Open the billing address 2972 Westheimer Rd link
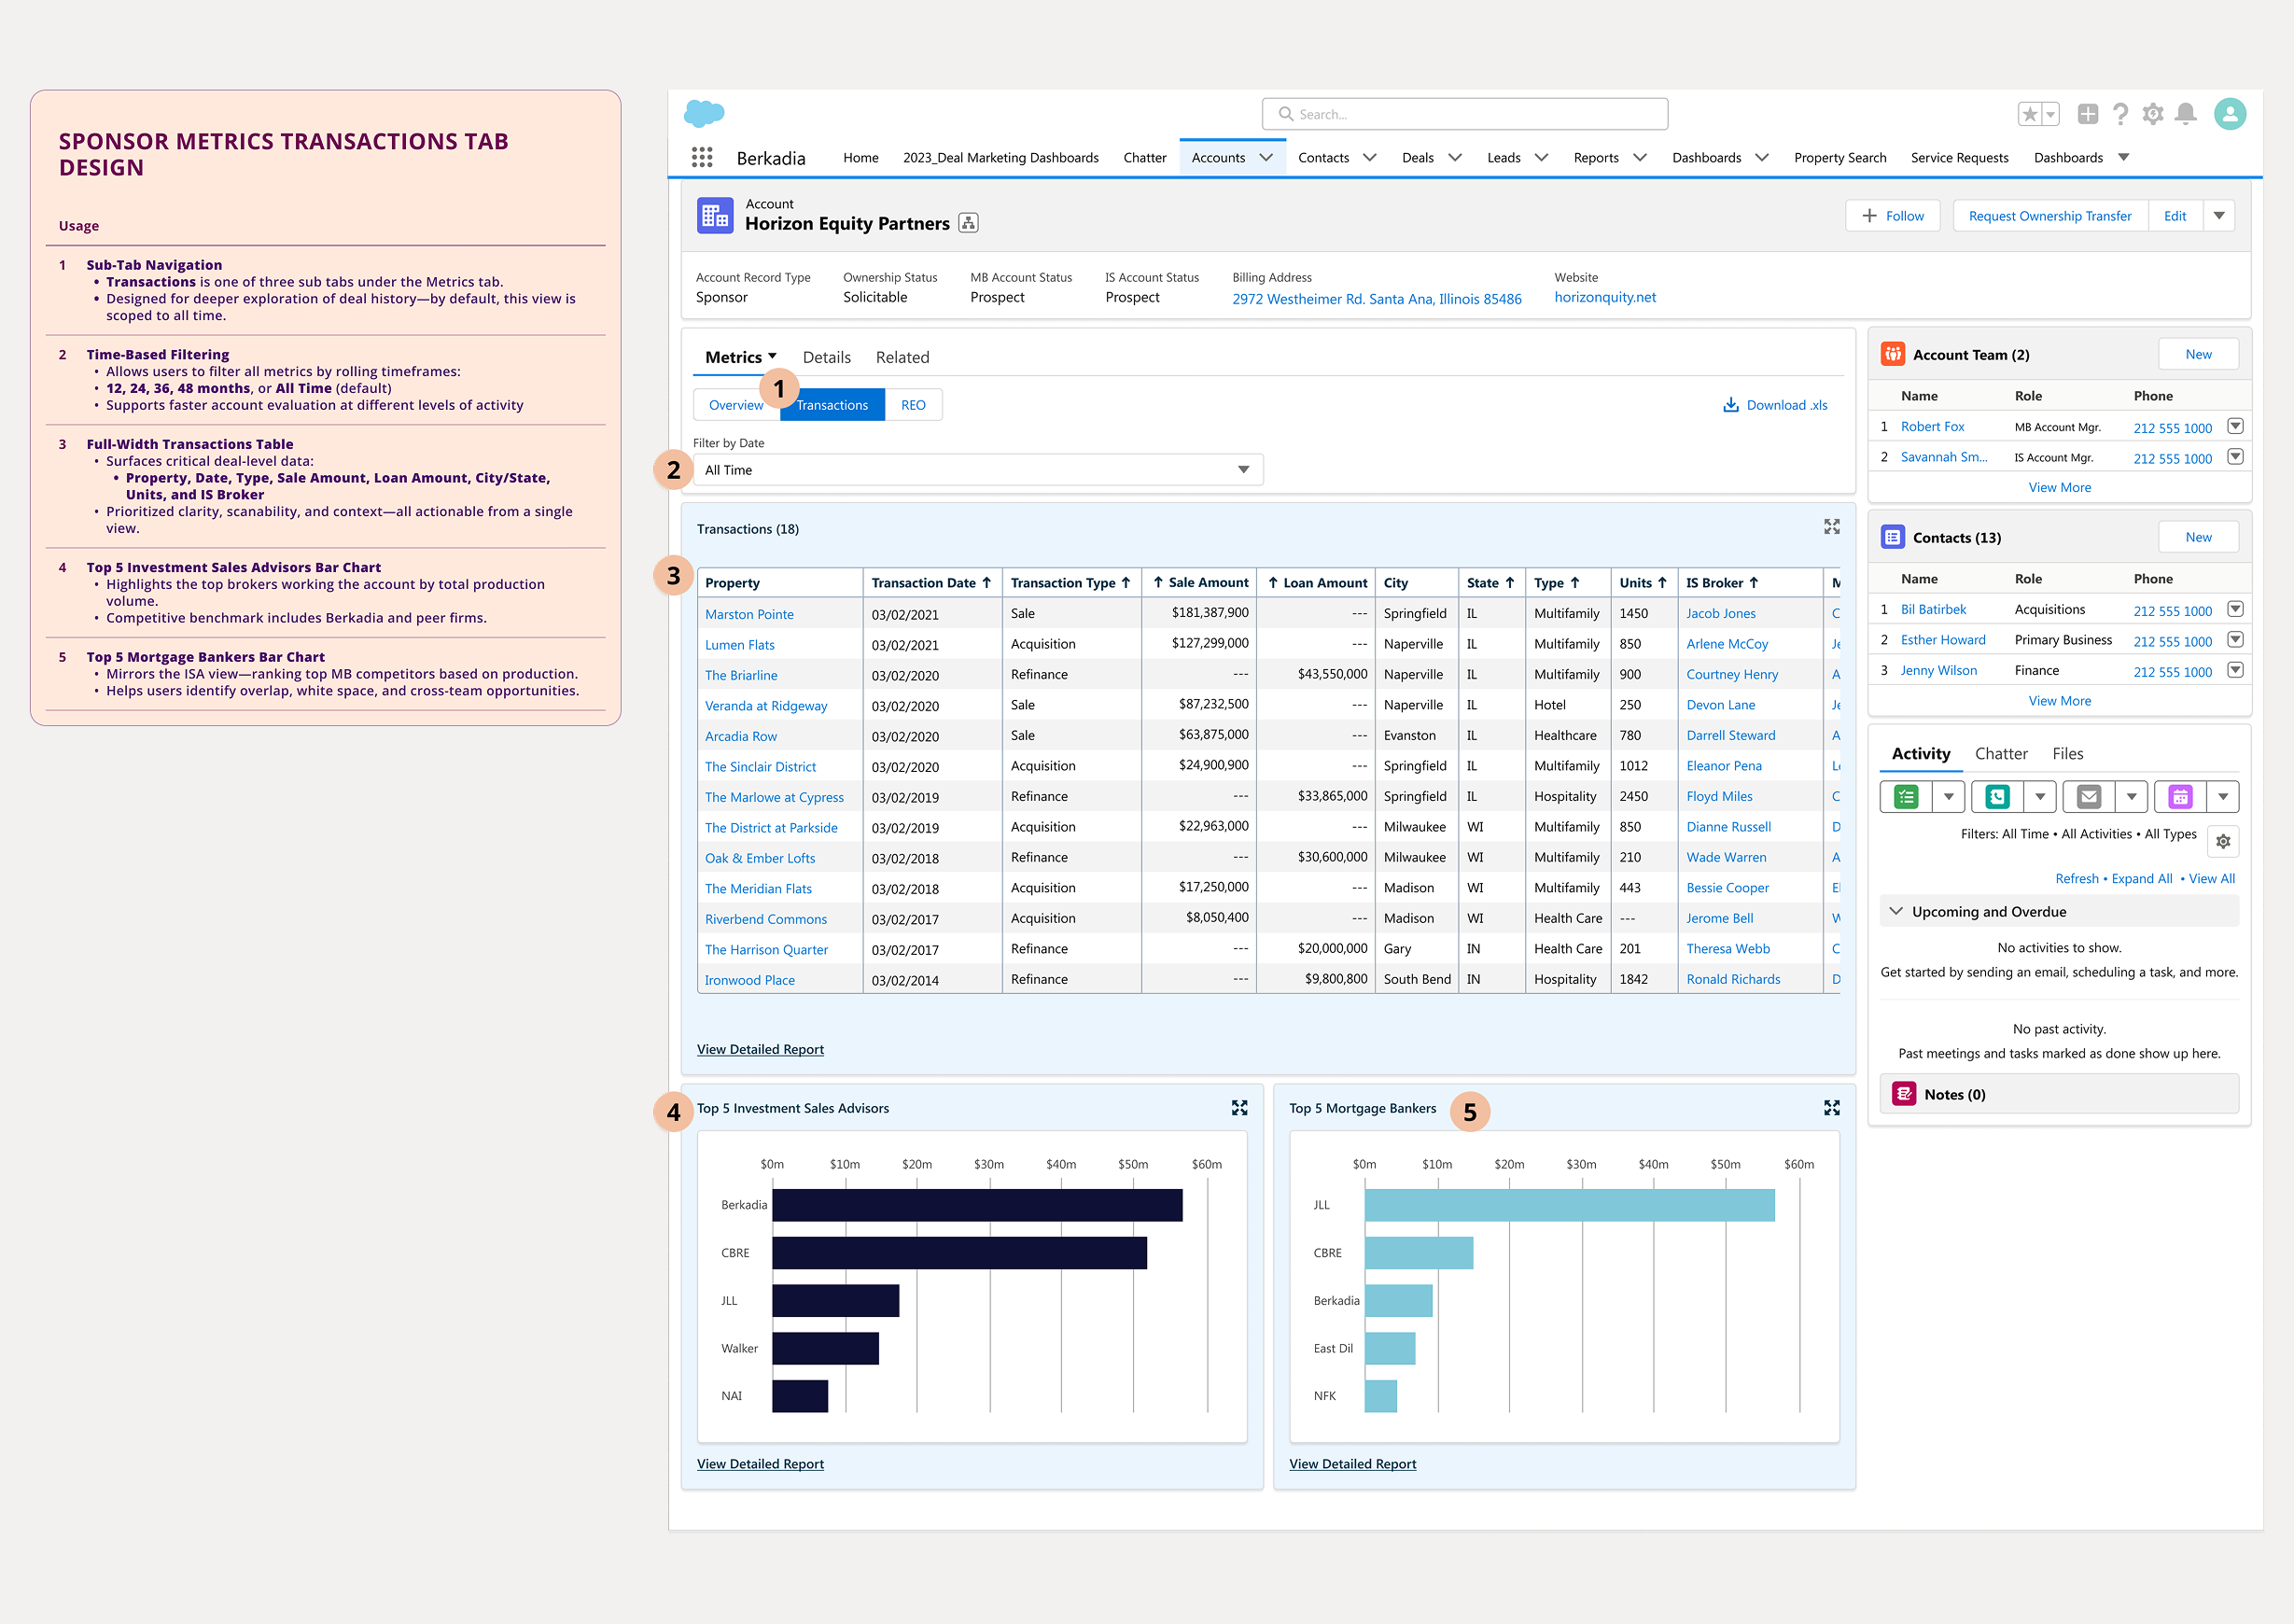Viewport: 2294px width, 1624px height. pyautogui.click(x=1376, y=299)
